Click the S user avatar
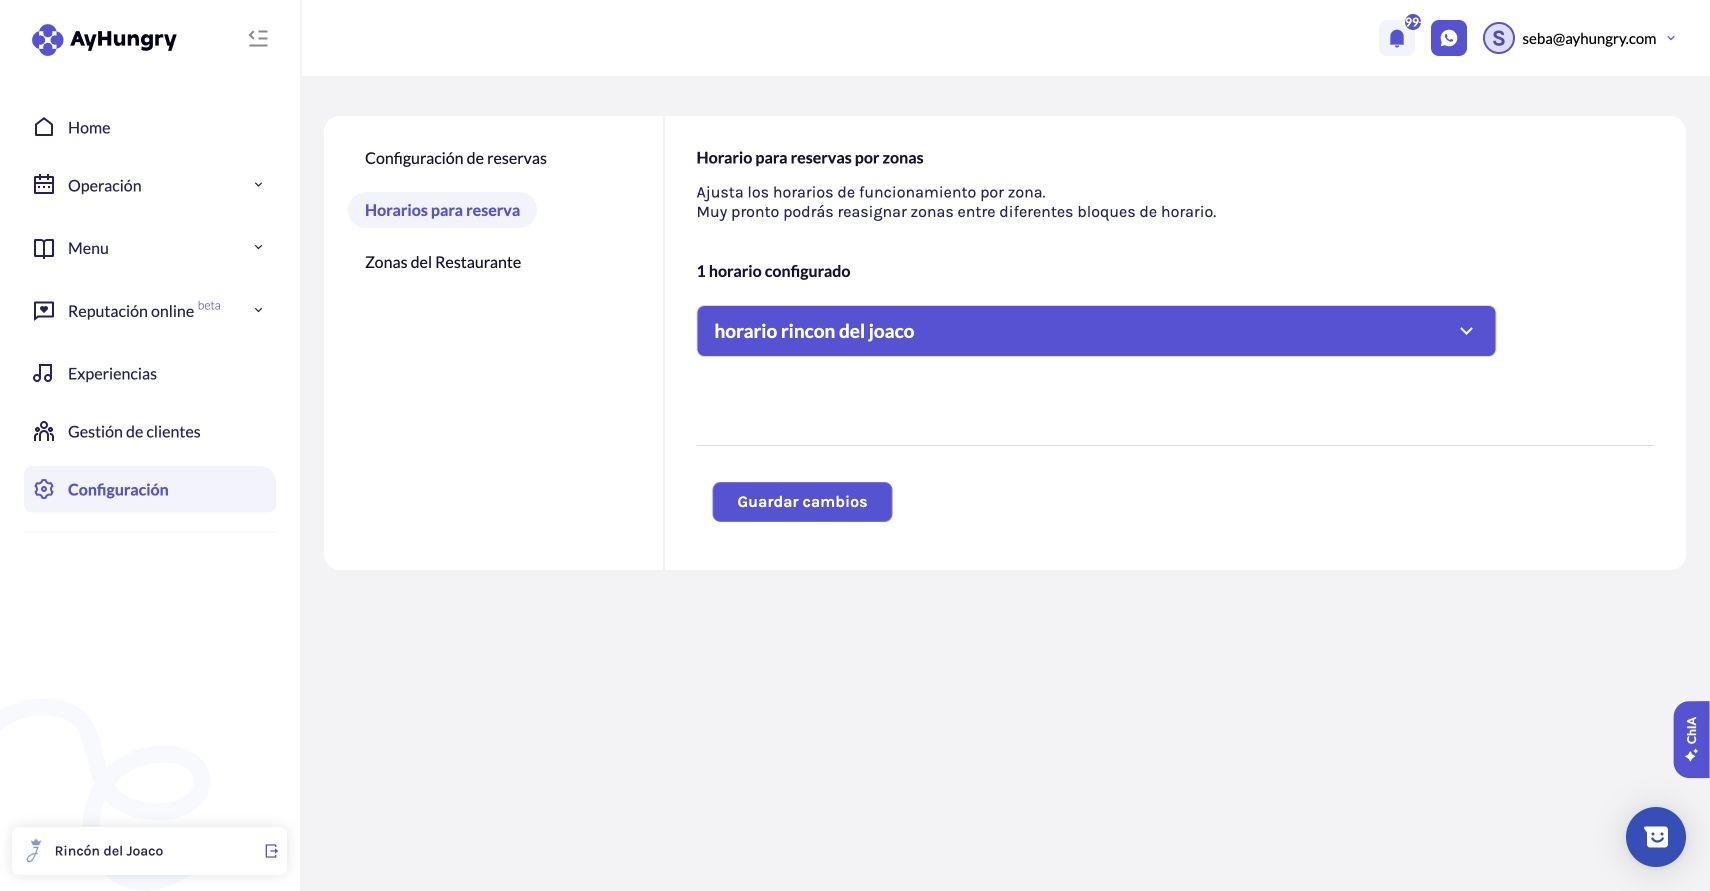This screenshot has width=1710, height=891. pos(1498,38)
